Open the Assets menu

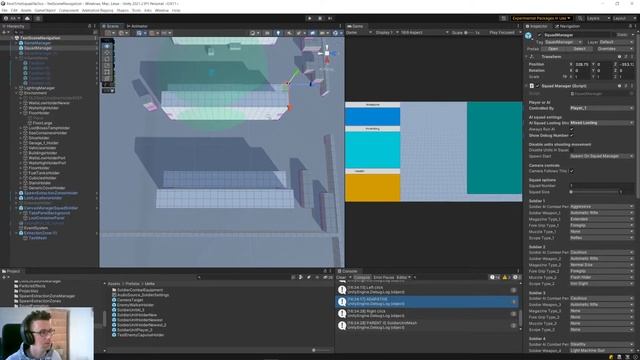click(26, 10)
